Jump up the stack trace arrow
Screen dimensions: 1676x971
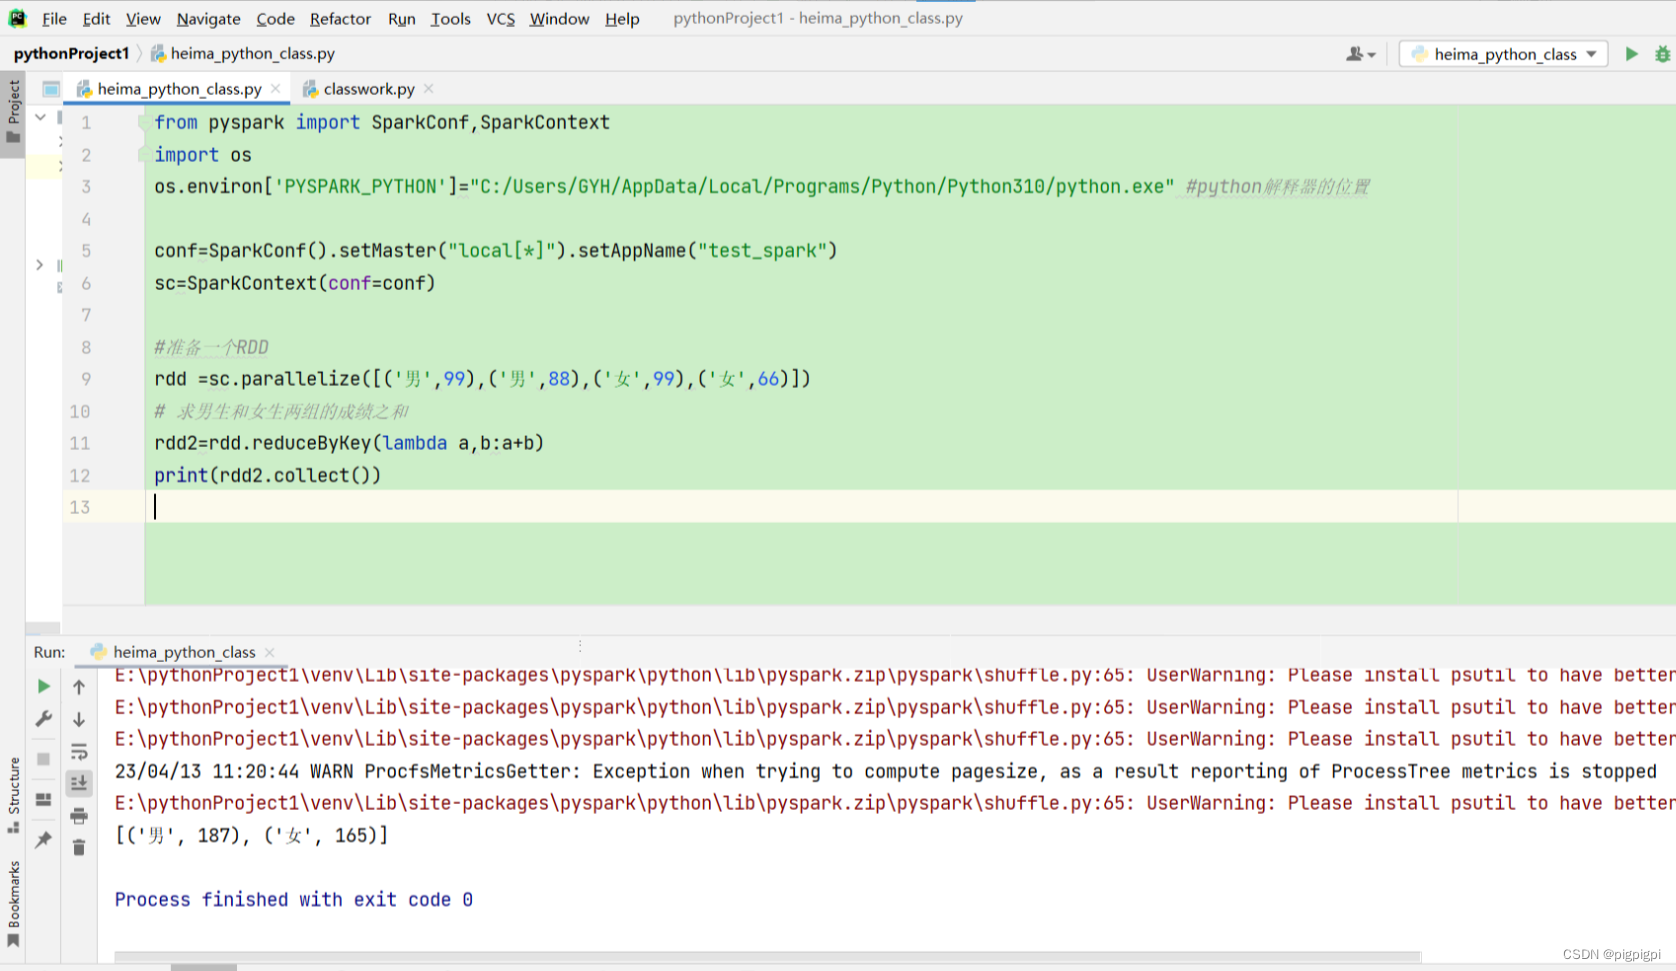pyautogui.click(x=79, y=687)
